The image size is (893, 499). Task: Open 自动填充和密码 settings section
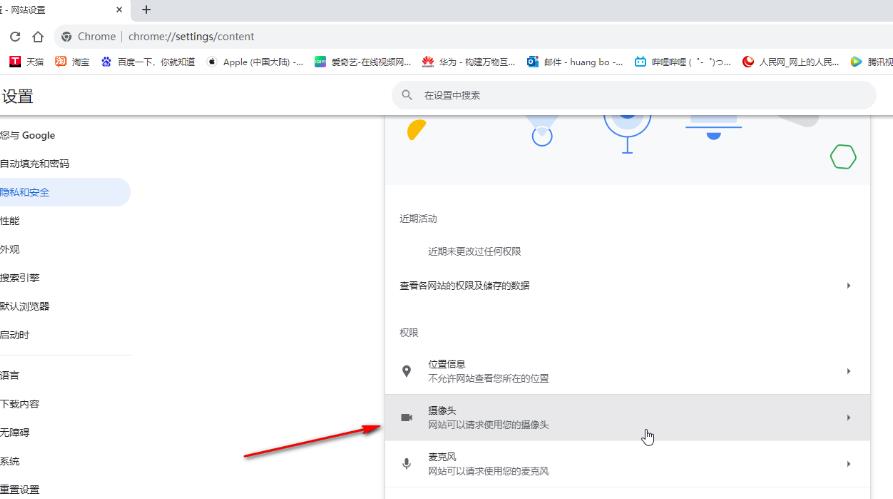tap(35, 163)
